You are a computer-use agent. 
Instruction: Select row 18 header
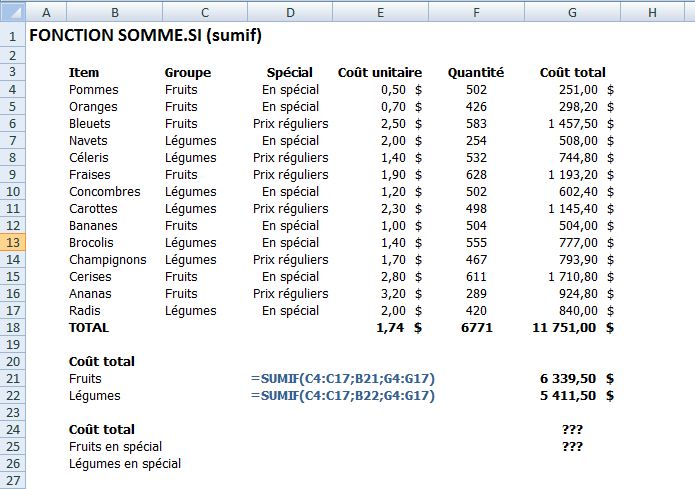[12, 328]
